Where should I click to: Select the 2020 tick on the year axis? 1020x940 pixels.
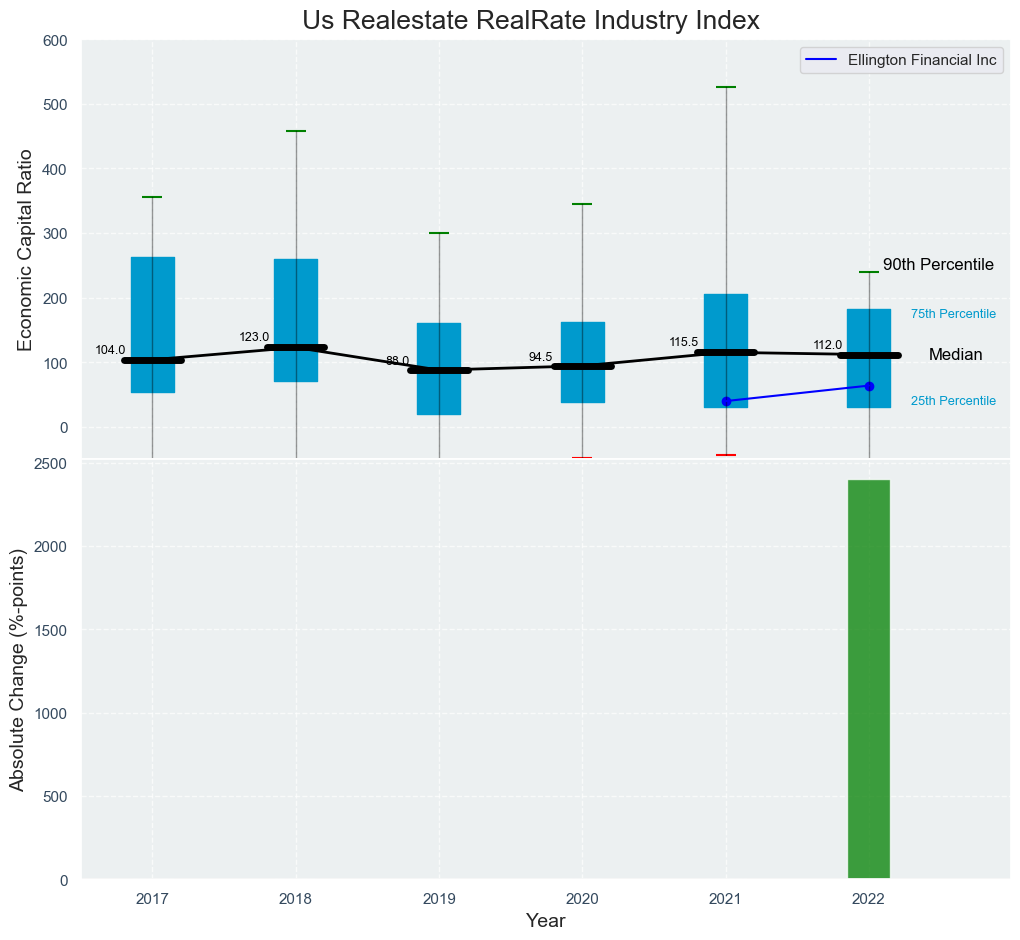coord(582,899)
